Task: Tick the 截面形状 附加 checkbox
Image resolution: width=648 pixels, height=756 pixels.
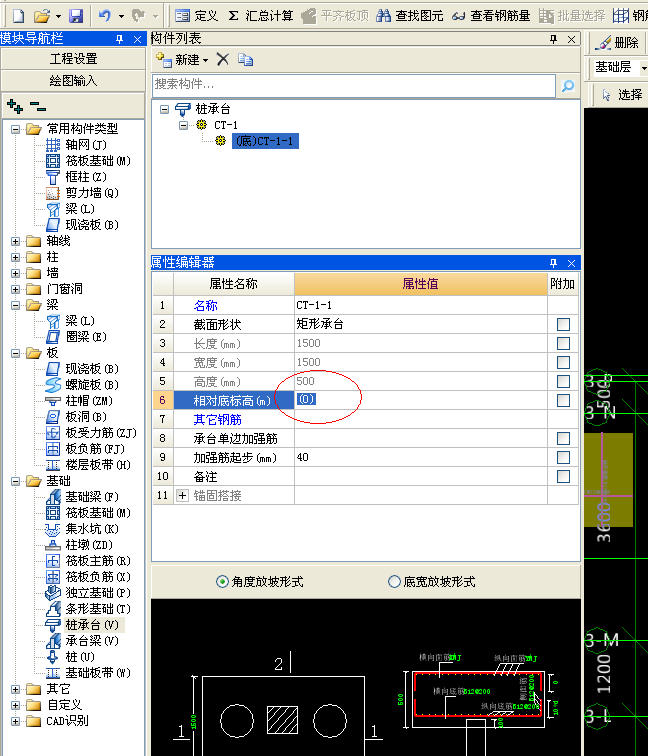Action: pyautogui.click(x=563, y=324)
